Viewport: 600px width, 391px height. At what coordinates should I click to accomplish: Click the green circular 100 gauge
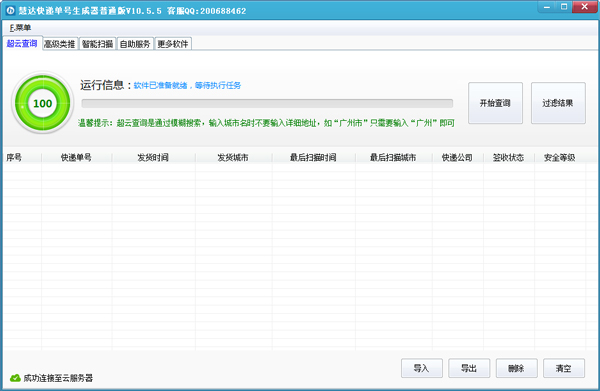[x=42, y=103]
